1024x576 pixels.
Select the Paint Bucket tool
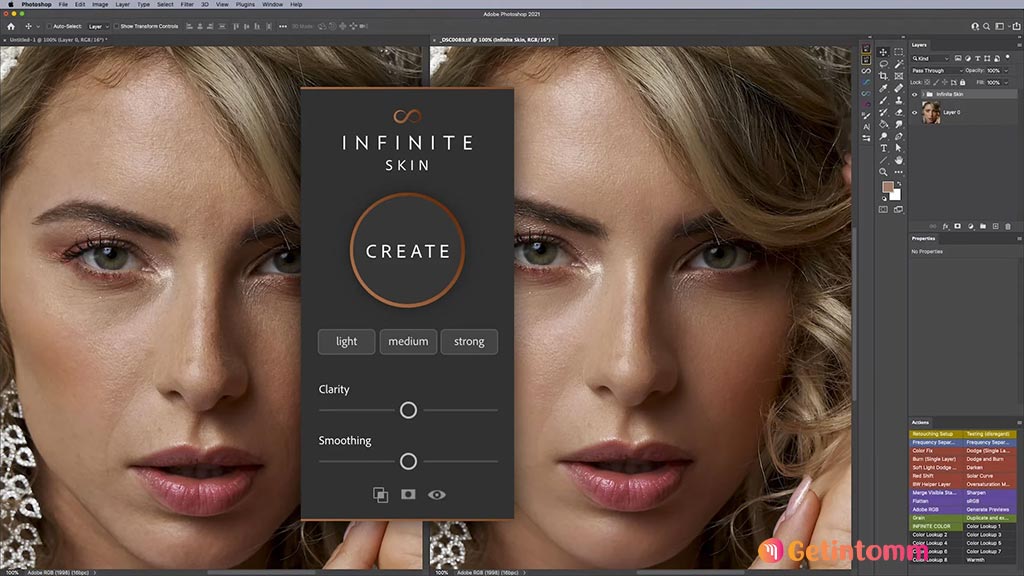click(883, 124)
